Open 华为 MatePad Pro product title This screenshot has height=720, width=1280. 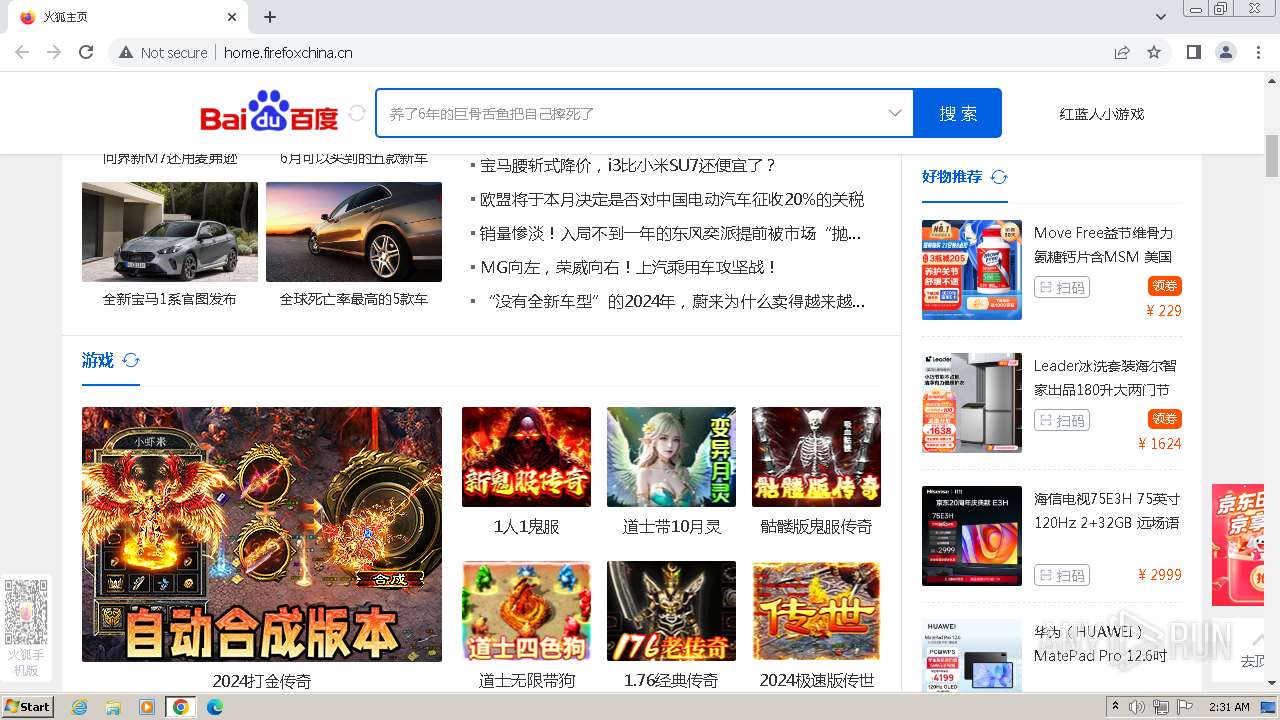(x=1100, y=644)
